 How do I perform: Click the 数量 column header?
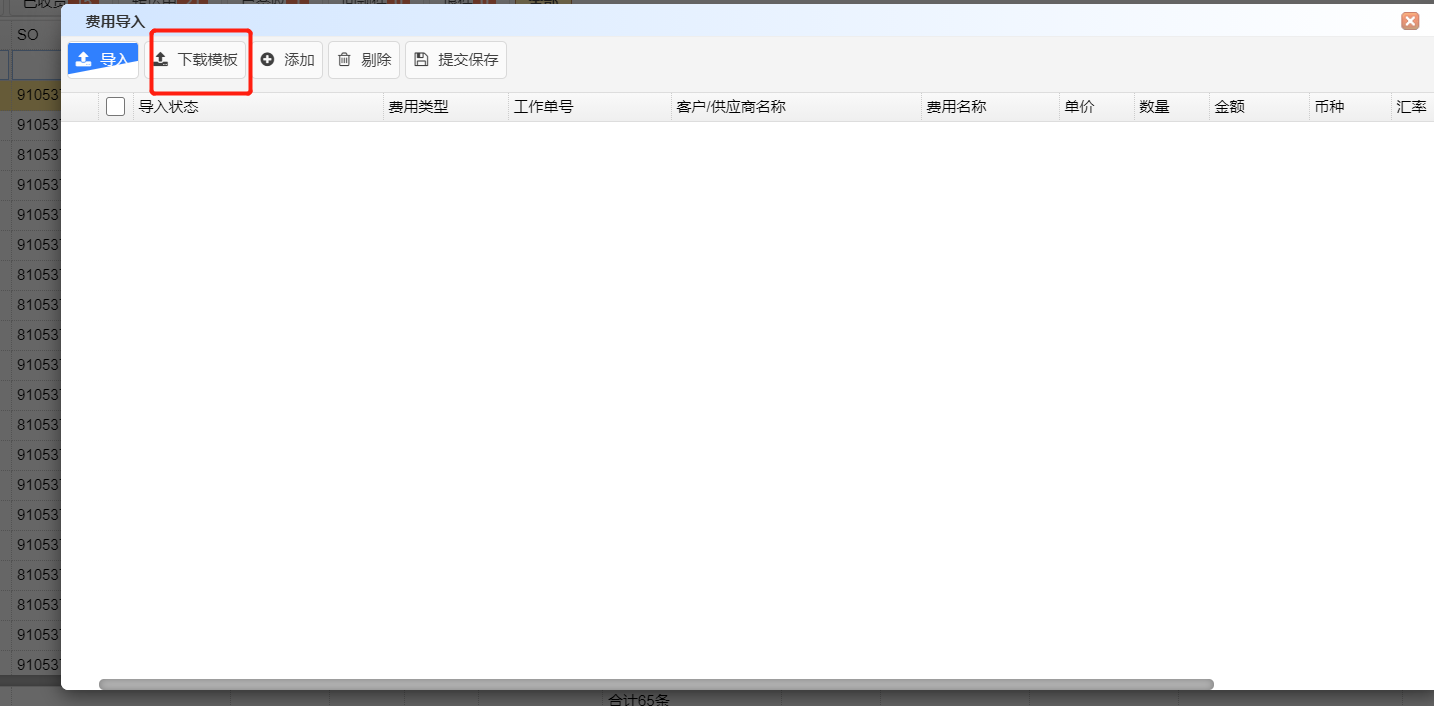tap(1172, 107)
